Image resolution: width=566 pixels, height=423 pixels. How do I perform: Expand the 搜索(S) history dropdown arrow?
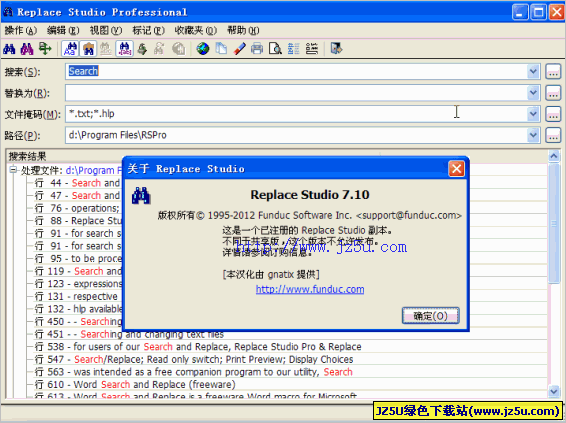[x=533, y=71]
